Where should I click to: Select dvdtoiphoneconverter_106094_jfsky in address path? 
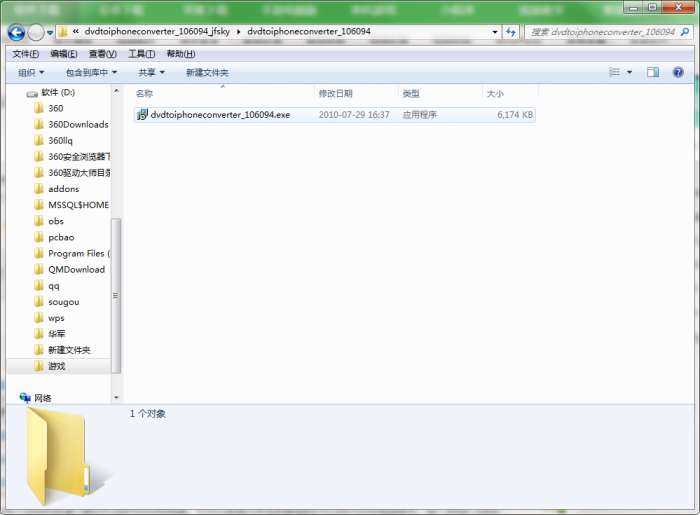(x=157, y=31)
